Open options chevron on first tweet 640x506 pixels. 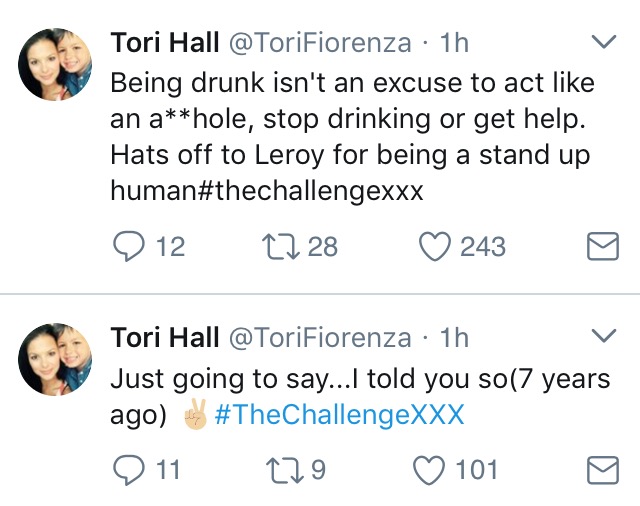604,41
